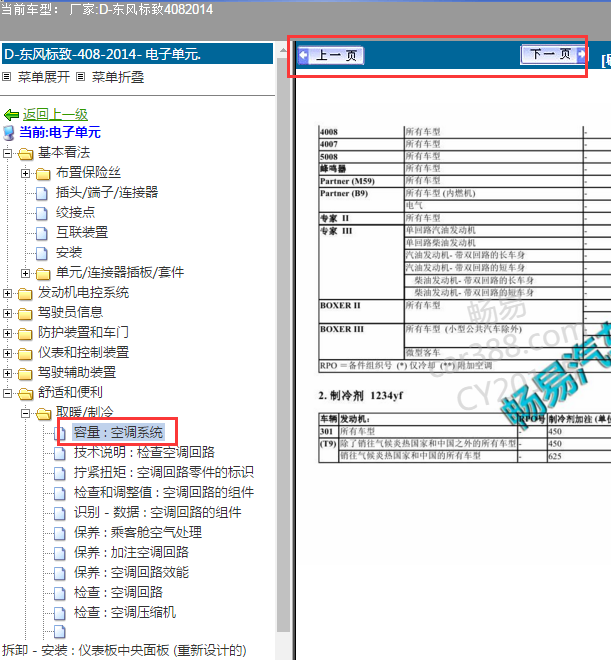Viewport: 611px width, 660px height.
Task: Click page icon beside 检查：空调压缩机
Action: click(60, 613)
